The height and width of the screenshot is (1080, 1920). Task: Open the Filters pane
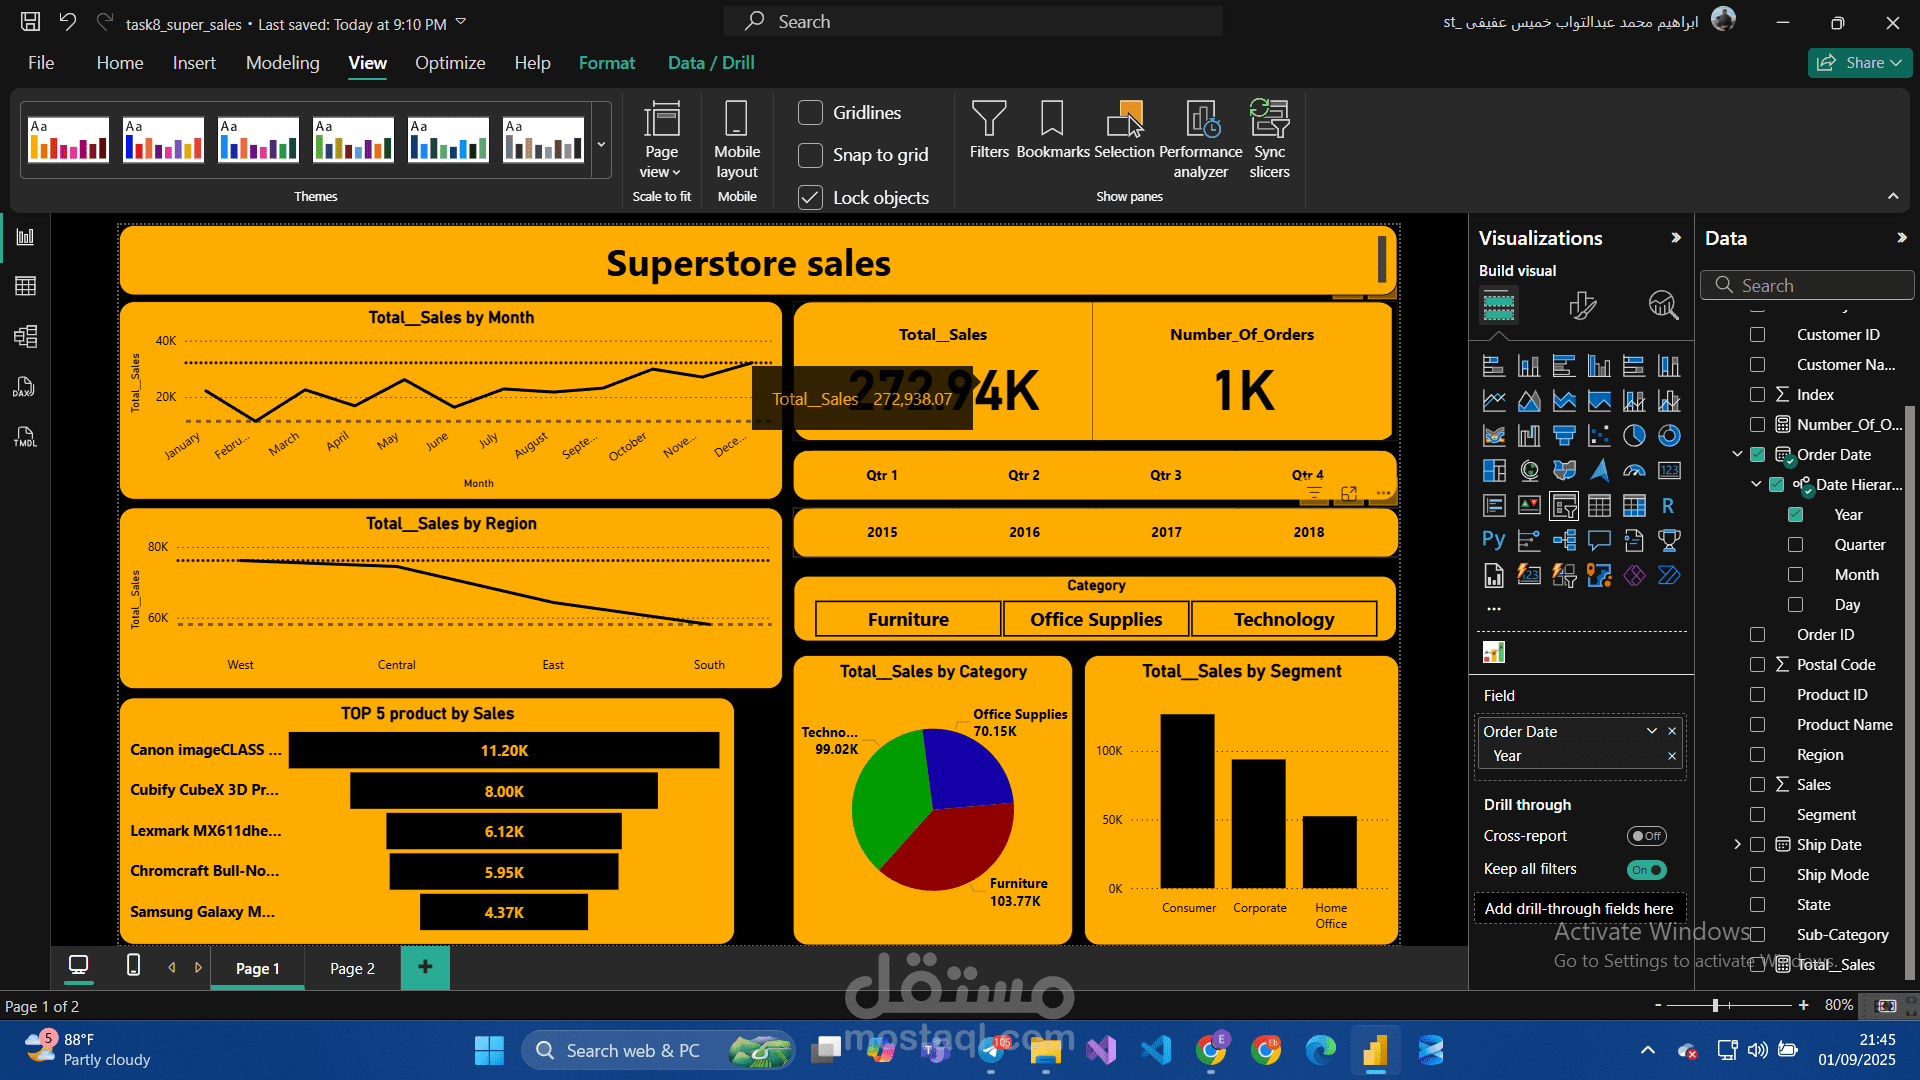pyautogui.click(x=988, y=130)
